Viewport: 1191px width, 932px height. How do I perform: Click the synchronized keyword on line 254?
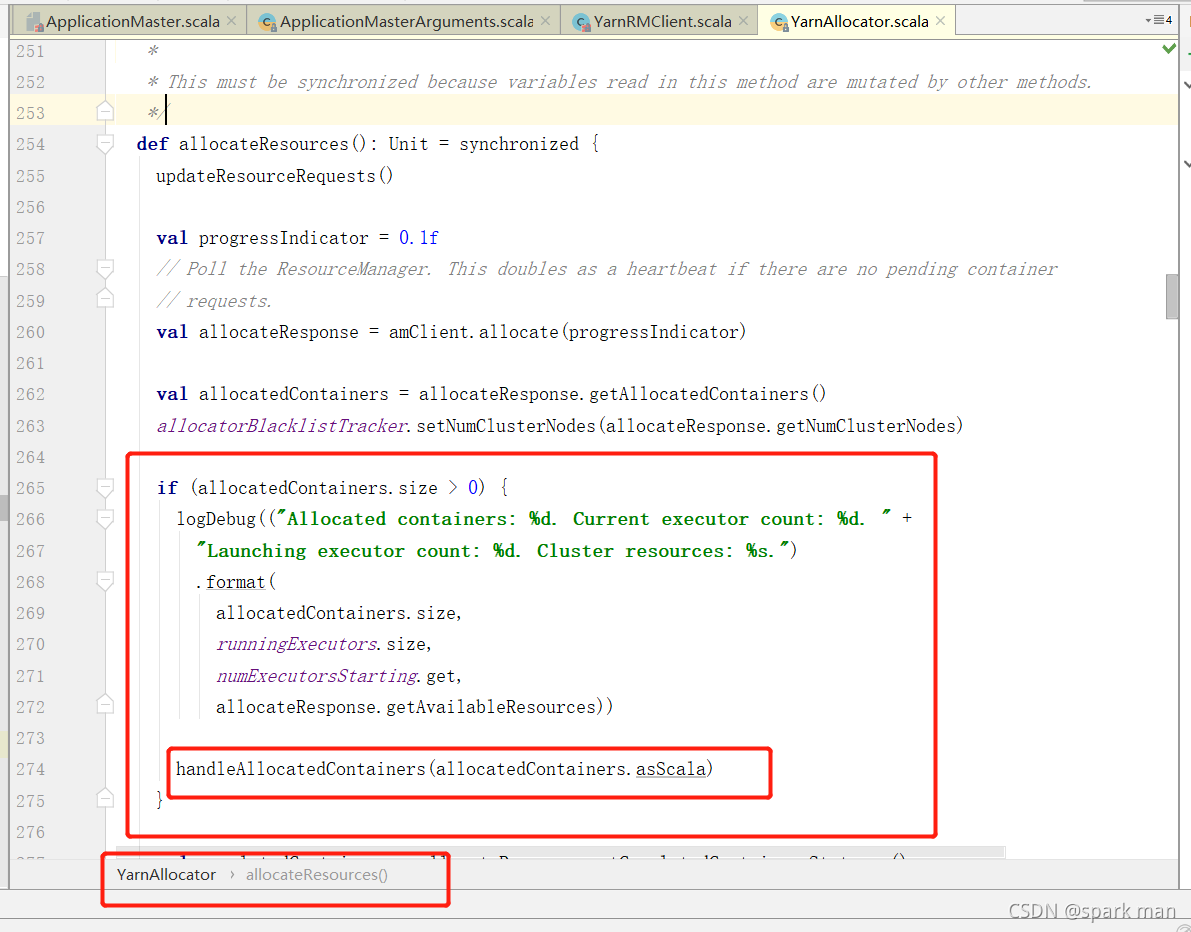(519, 144)
